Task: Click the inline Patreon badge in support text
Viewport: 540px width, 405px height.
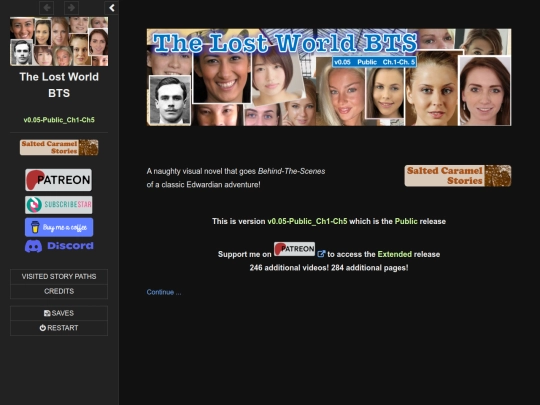Action: (x=294, y=249)
